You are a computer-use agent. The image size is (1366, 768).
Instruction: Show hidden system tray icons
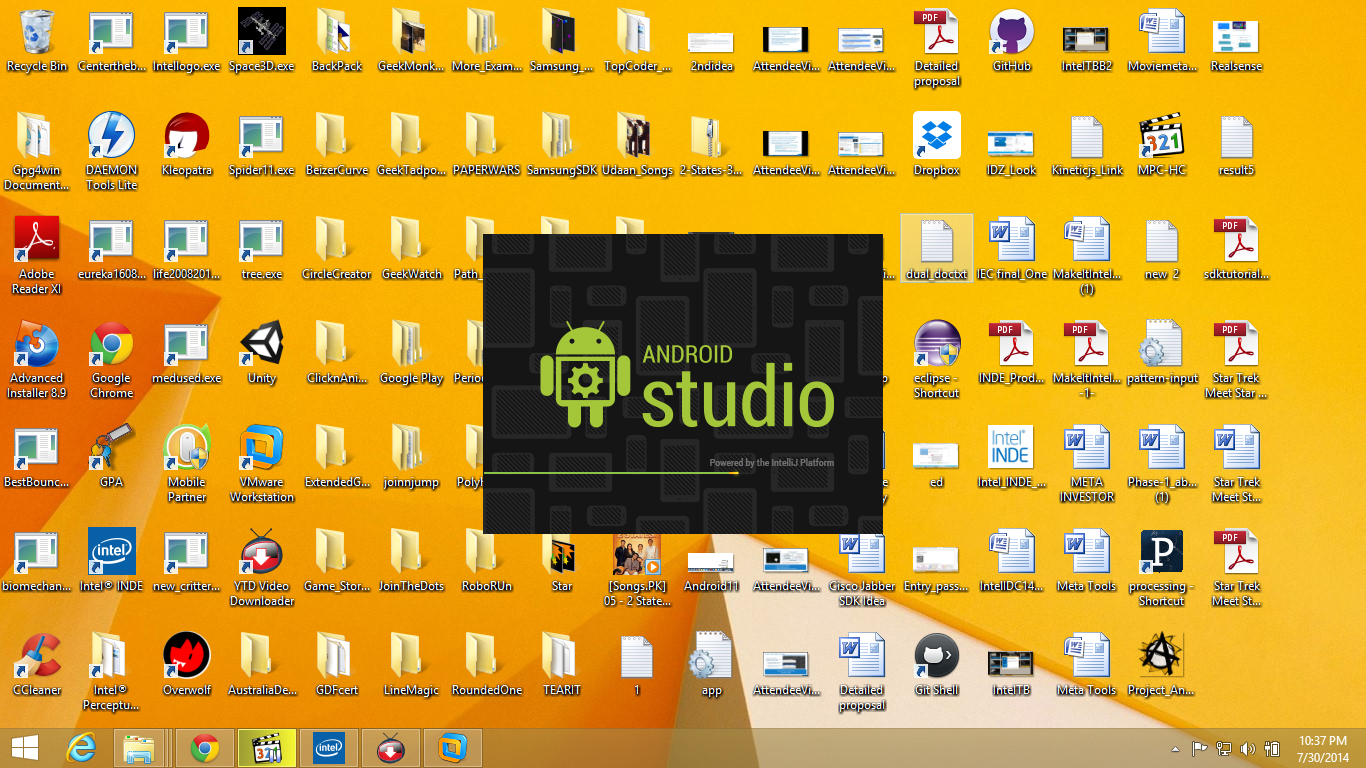pos(1175,748)
